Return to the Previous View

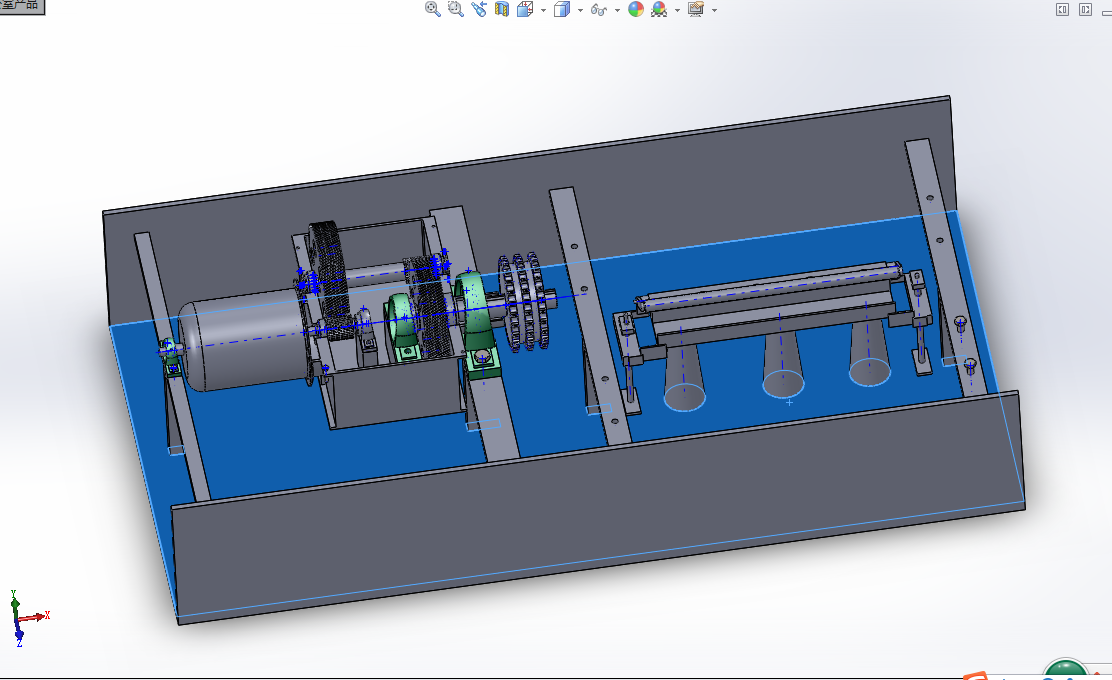tap(479, 9)
